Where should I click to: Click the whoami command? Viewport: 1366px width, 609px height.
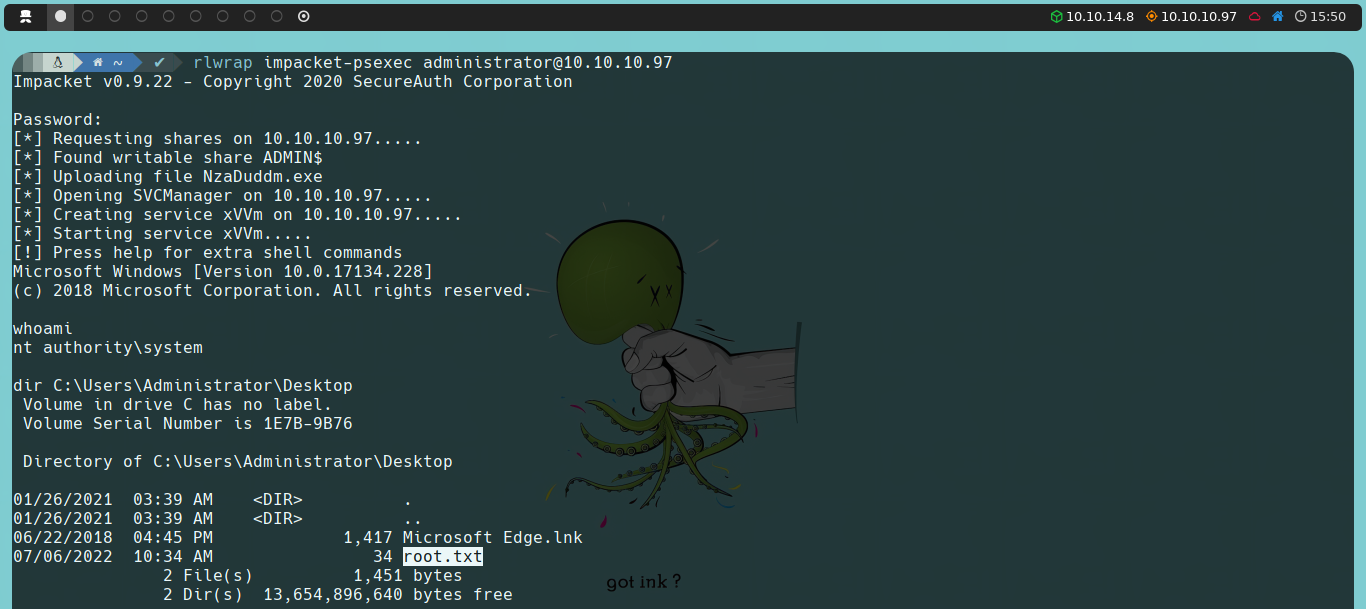tap(43, 328)
